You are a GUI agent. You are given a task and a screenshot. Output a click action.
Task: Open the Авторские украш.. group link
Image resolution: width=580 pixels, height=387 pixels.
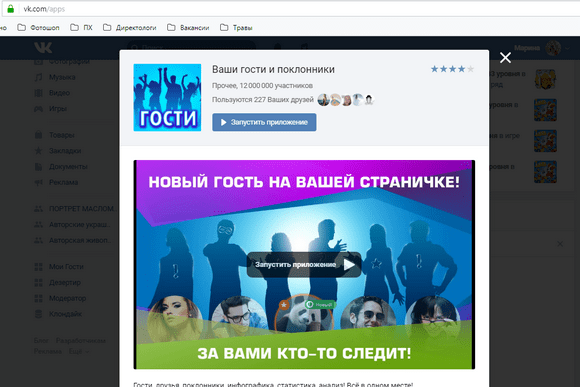[x=80, y=225]
